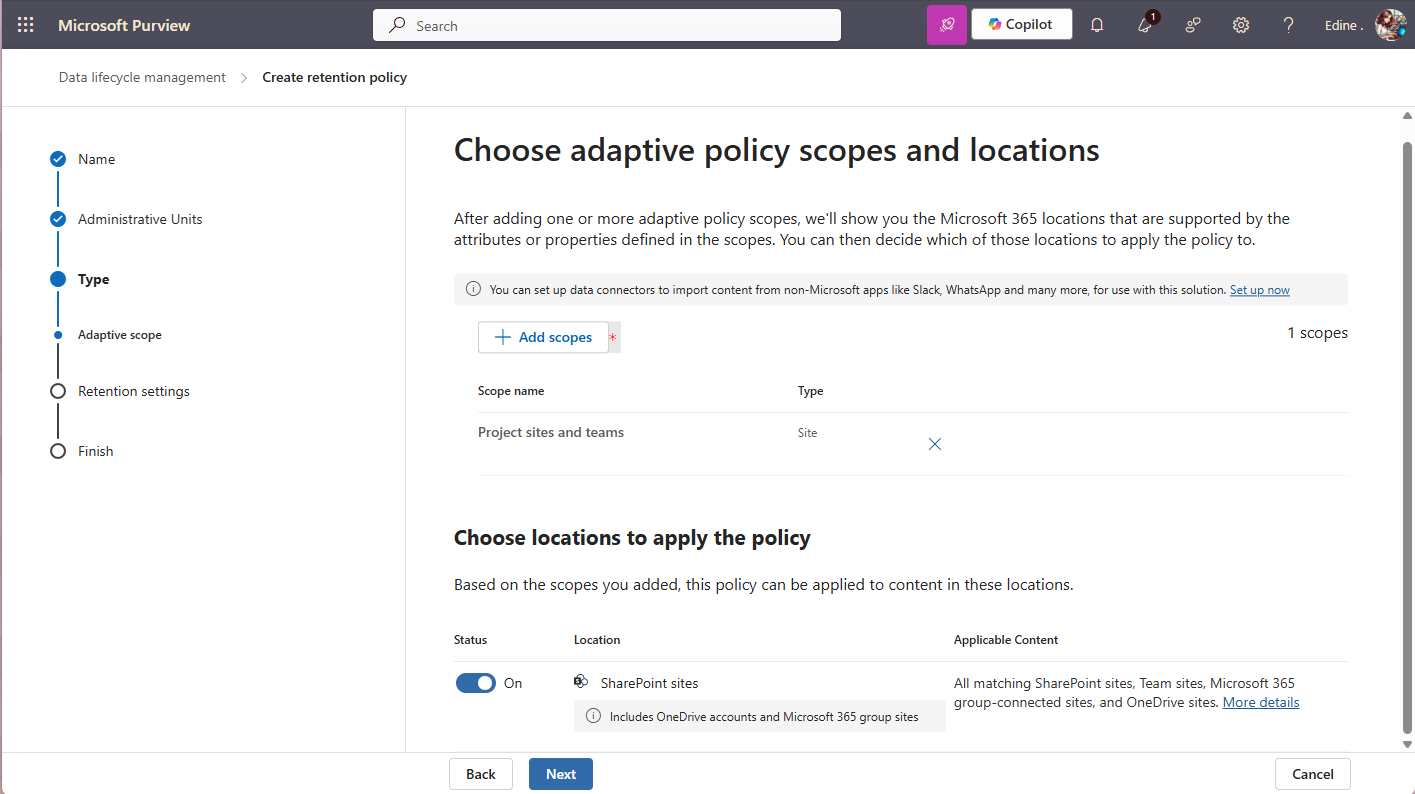Open the alert icon showing badge count 1
Image resolution: width=1415 pixels, height=794 pixels.
tap(1144, 25)
